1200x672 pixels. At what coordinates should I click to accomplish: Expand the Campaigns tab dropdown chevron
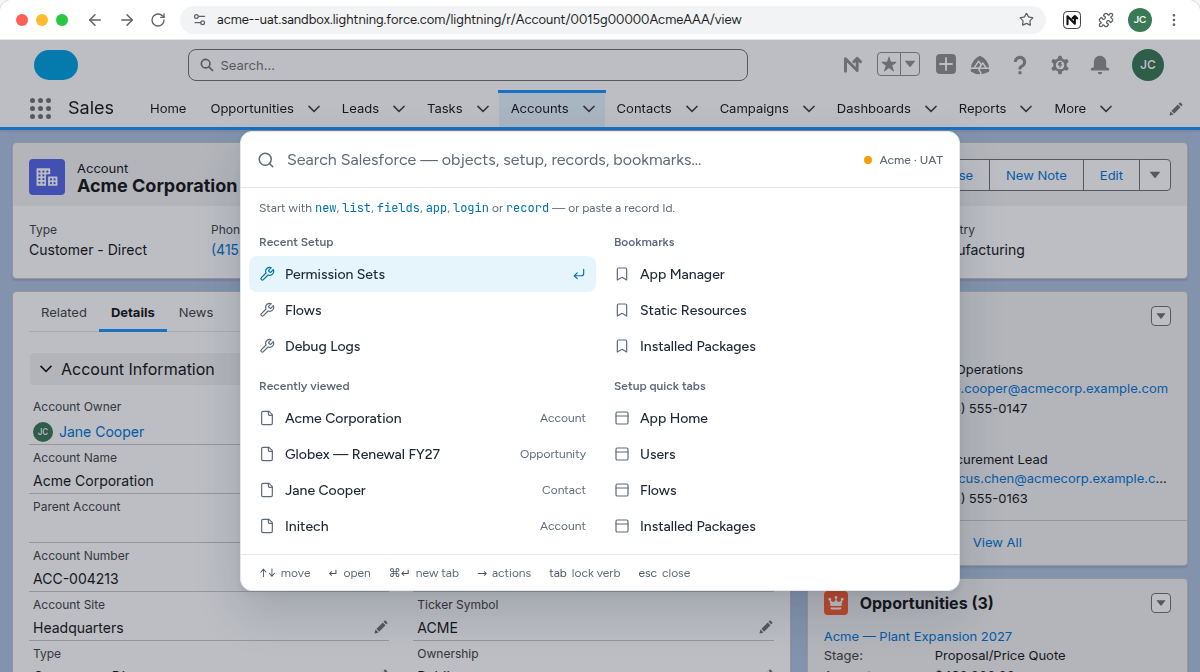click(x=809, y=108)
